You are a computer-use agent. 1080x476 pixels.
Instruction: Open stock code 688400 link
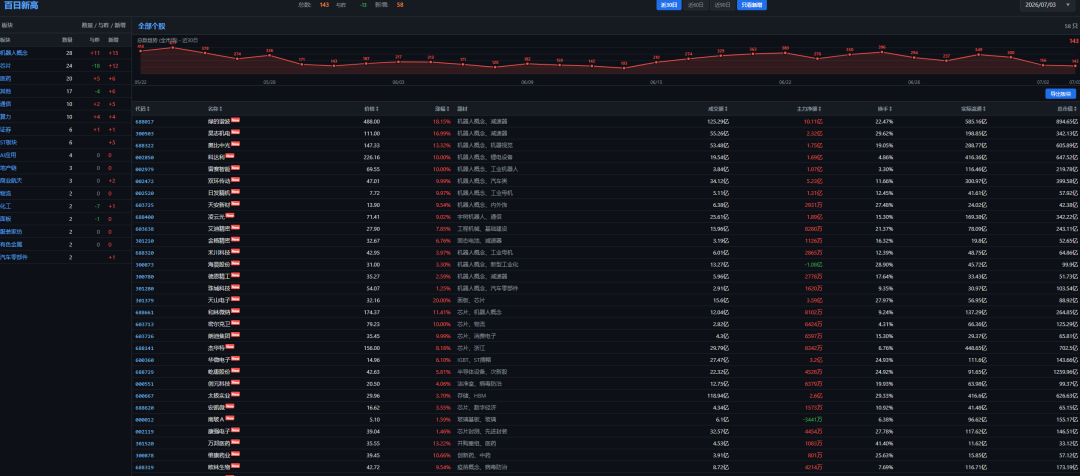[x=145, y=216]
